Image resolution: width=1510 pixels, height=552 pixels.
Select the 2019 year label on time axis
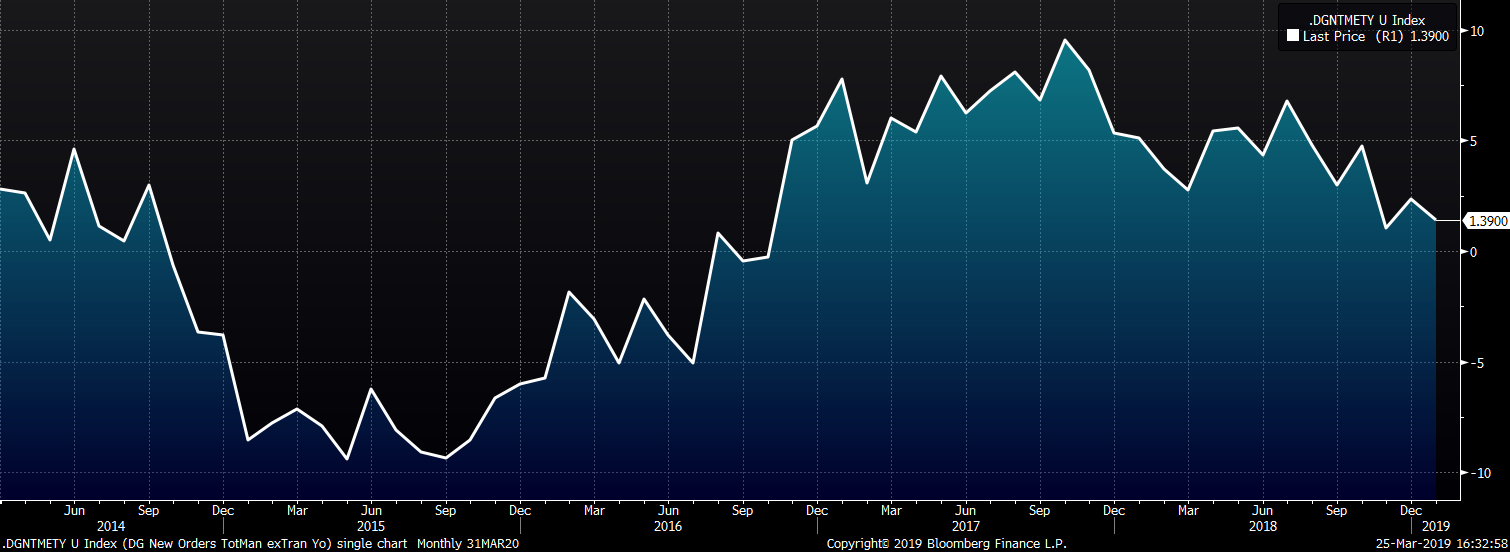click(1434, 526)
